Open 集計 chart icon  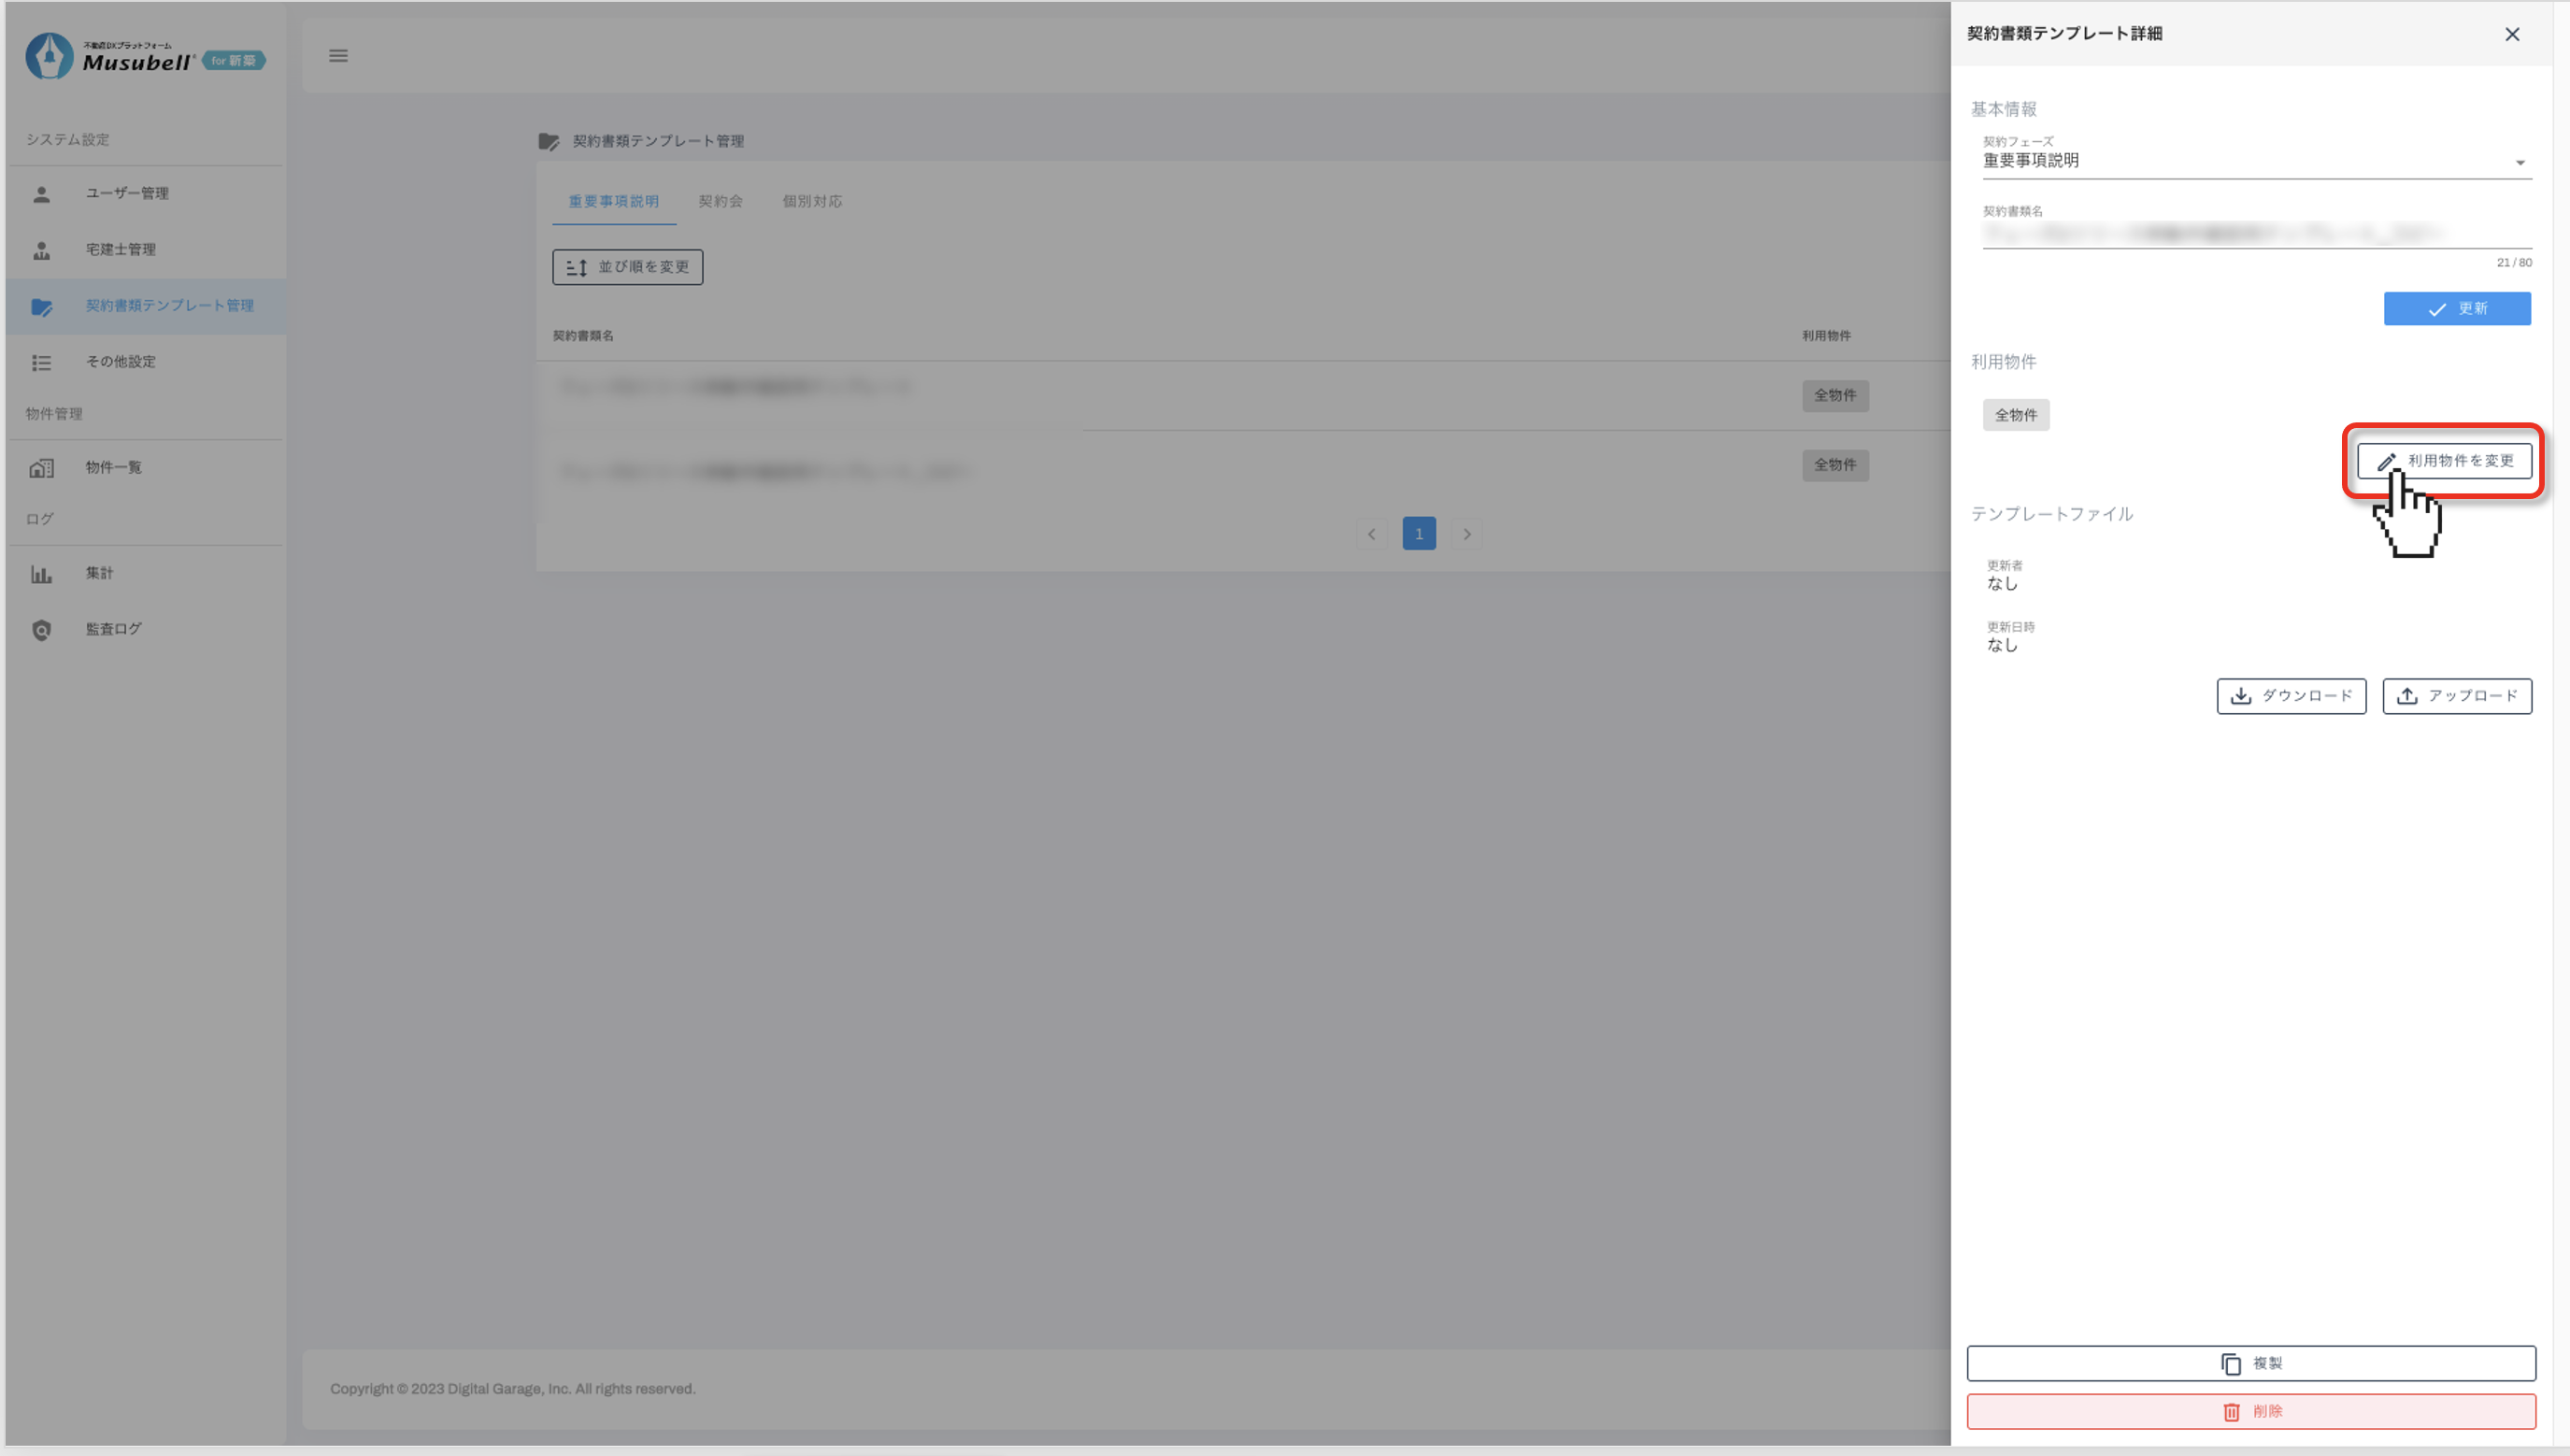point(41,574)
